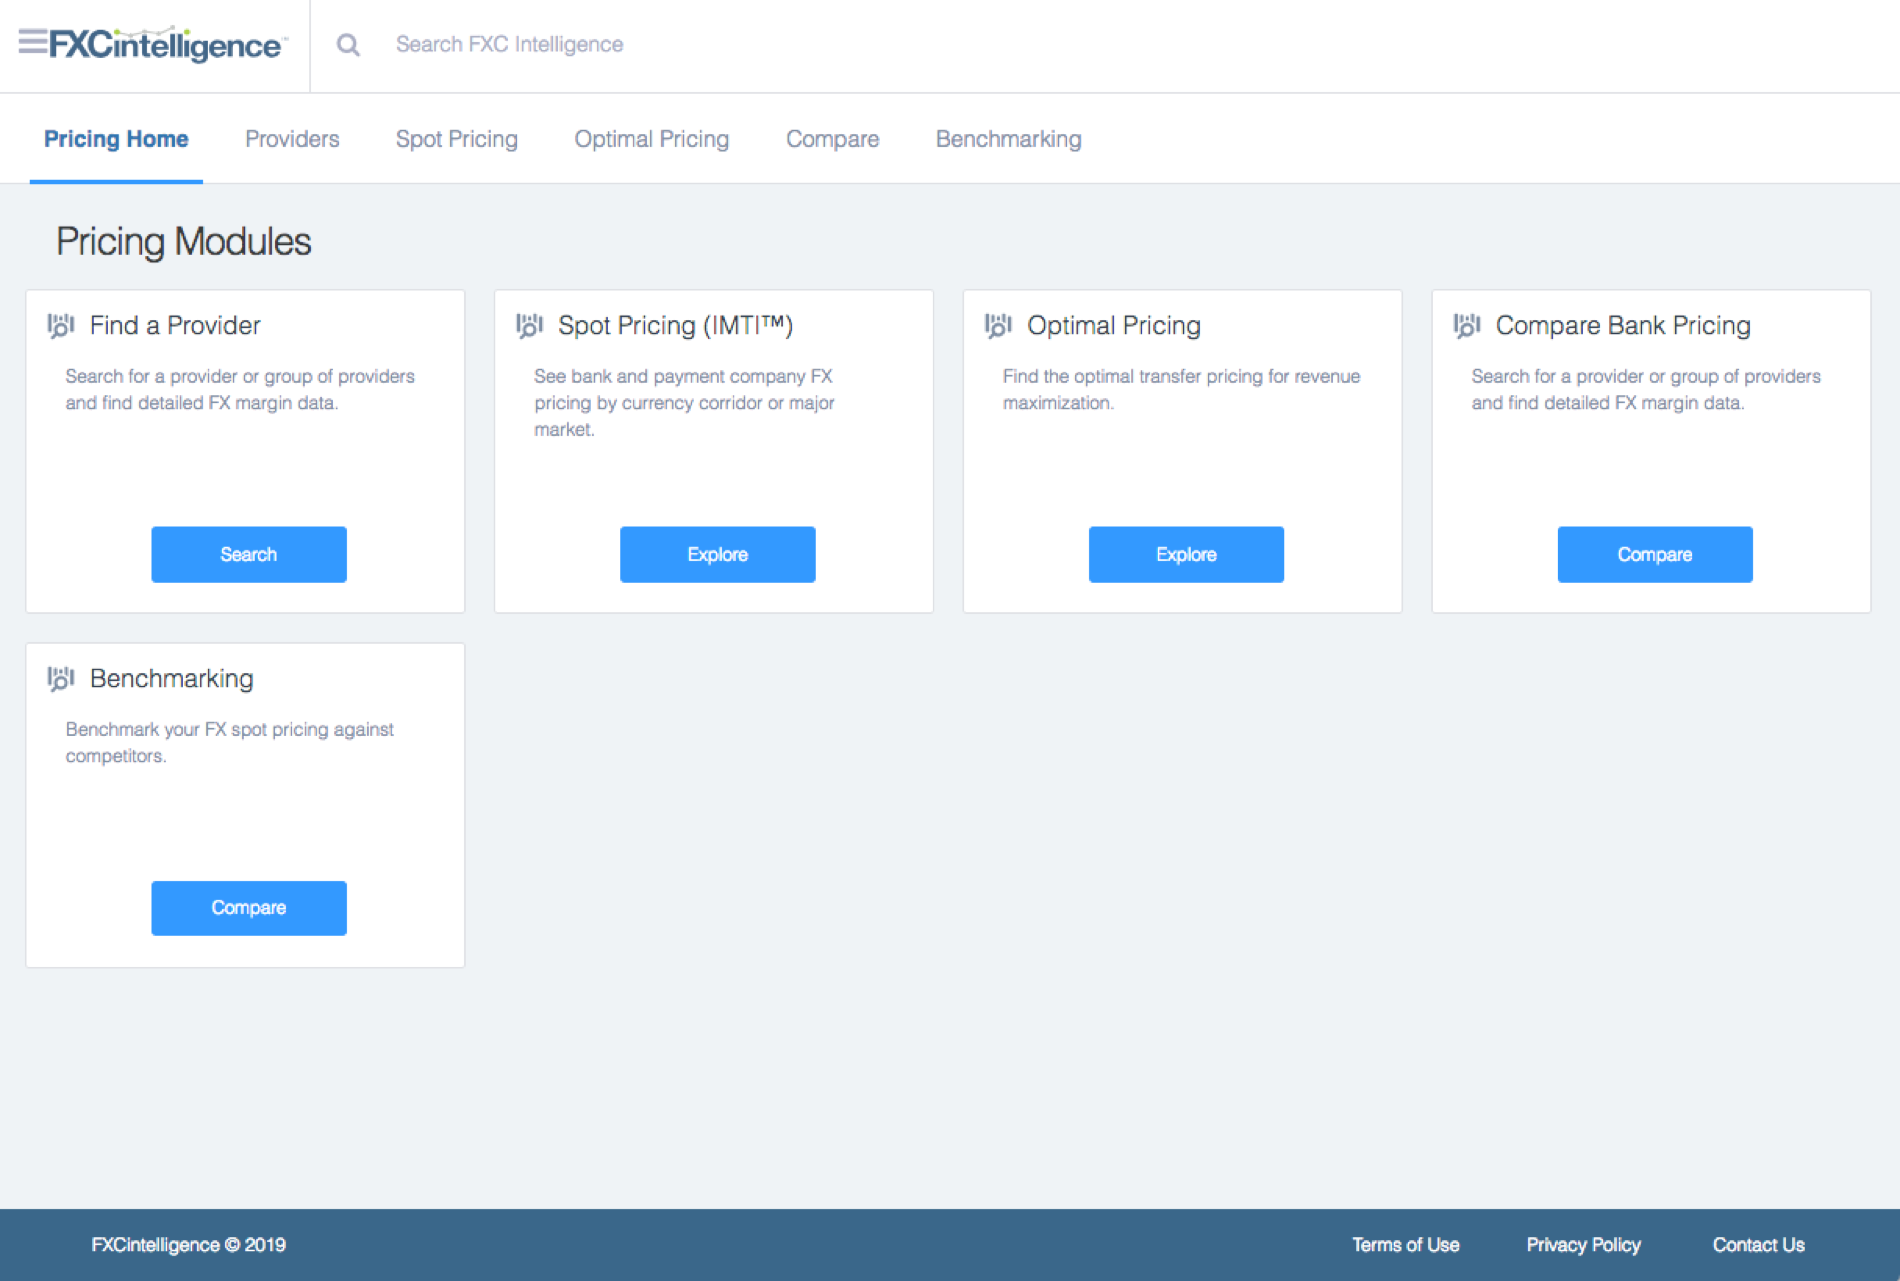Click 'See bank and payment company FX' description
The width and height of the screenshot is (1900, 1281).
point(684,403)
